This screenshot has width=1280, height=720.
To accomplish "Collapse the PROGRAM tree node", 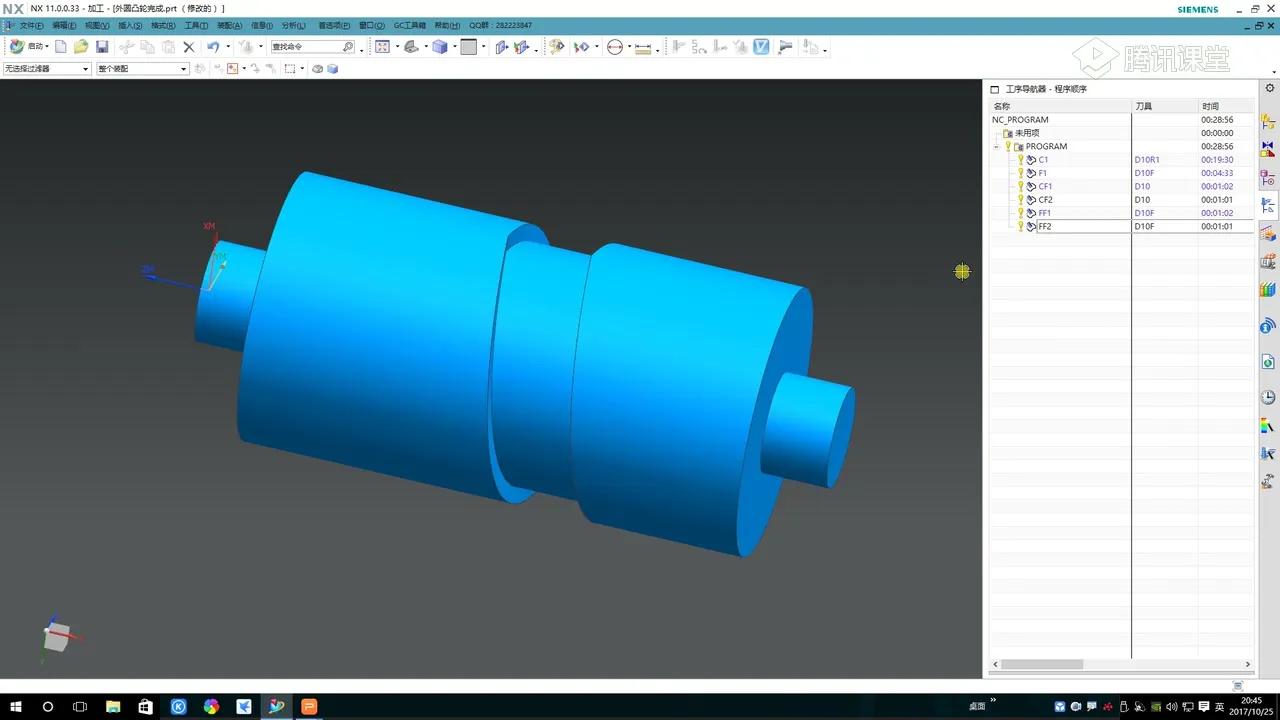I will [x=997, y=147].
